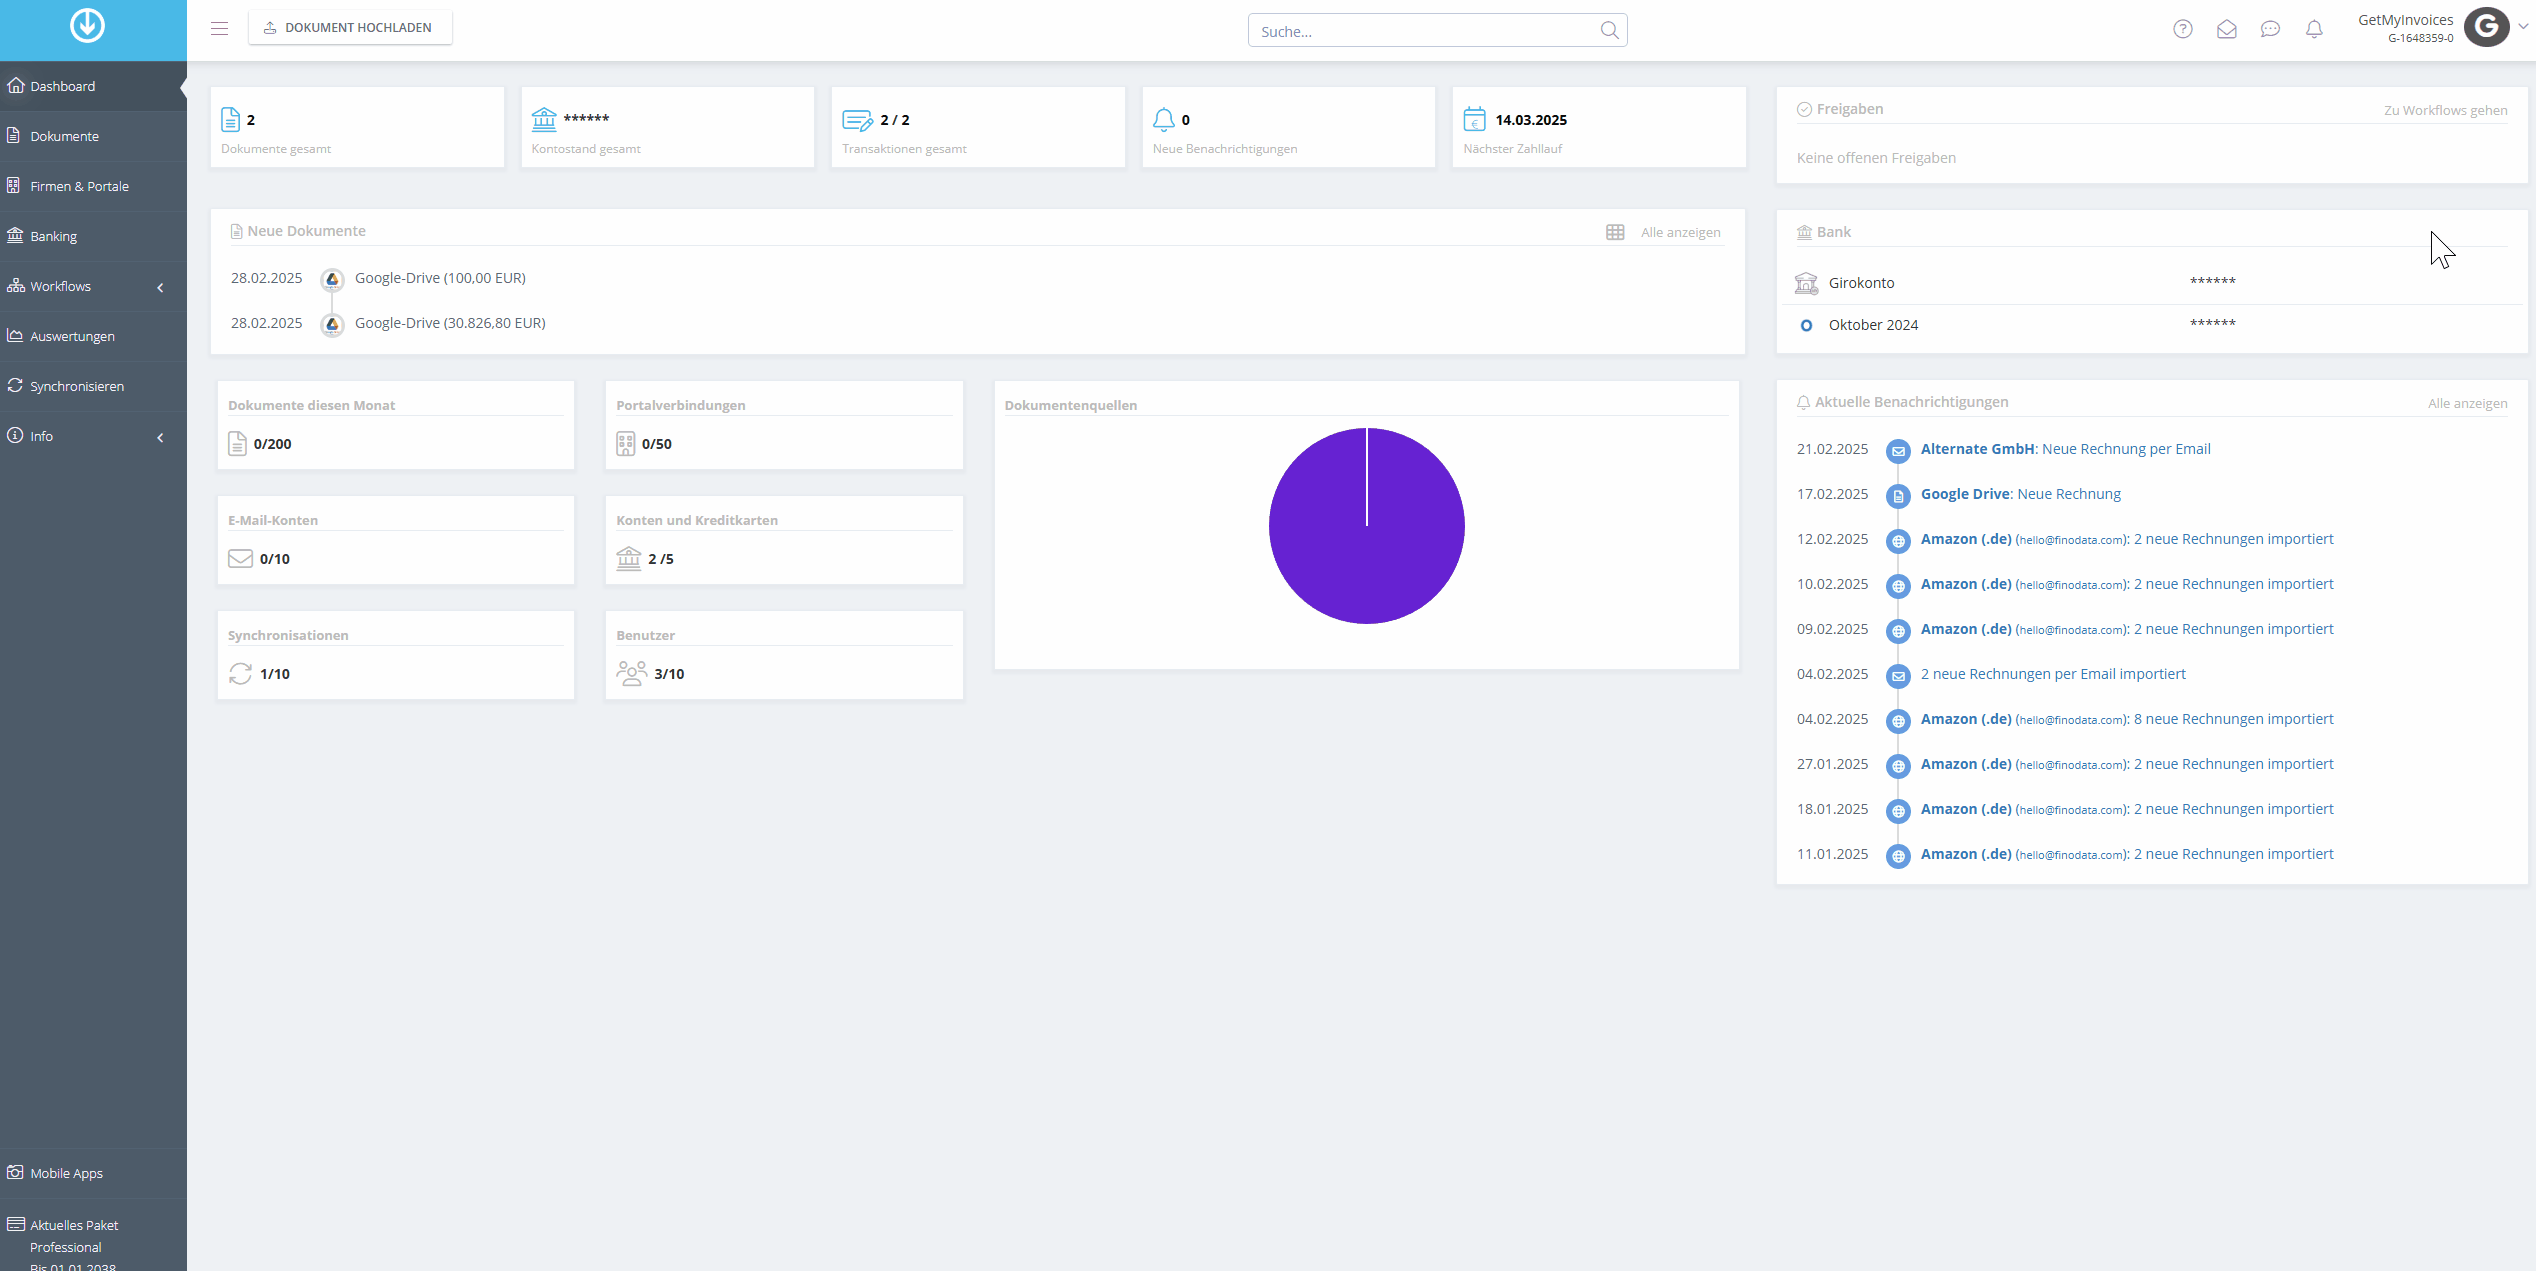This screenshot has width=2536, height=1271.
Task: Click the table grid view icon in Neue Dokumente
Action: click(1615, 232)
